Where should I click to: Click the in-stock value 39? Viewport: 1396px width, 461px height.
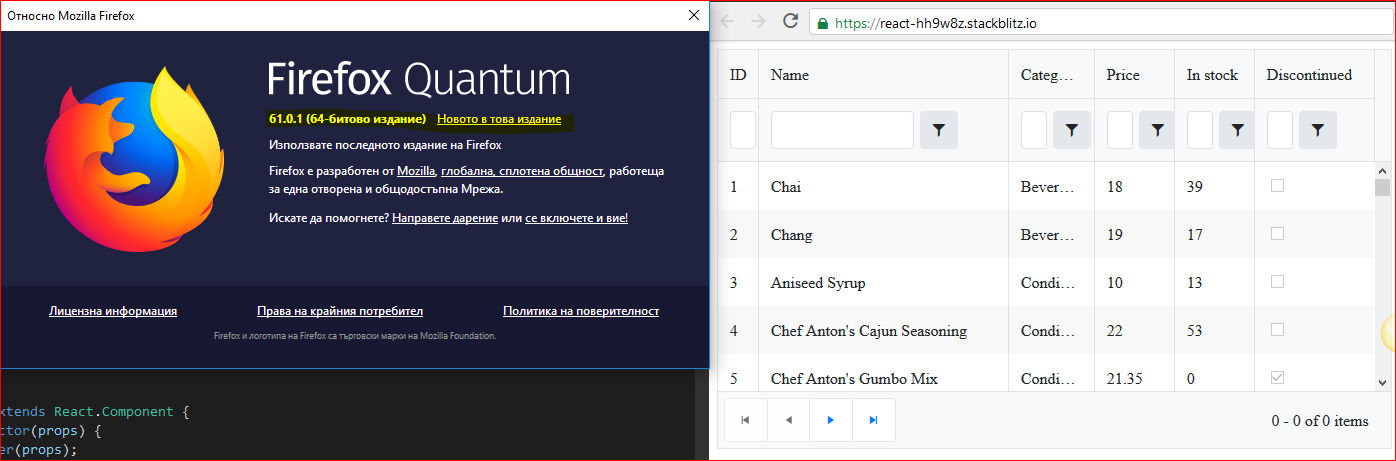[x=1195, y=186]
